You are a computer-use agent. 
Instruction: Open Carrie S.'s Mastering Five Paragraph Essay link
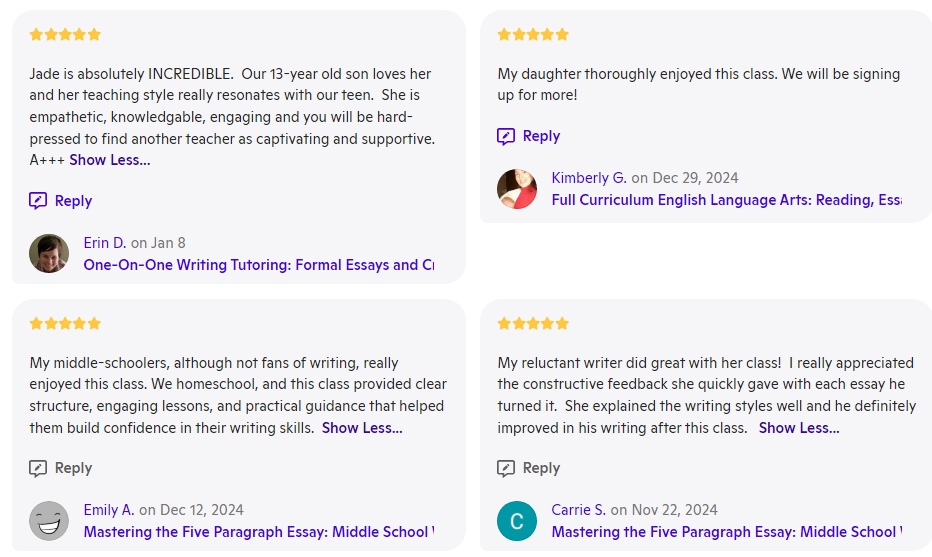726,532
